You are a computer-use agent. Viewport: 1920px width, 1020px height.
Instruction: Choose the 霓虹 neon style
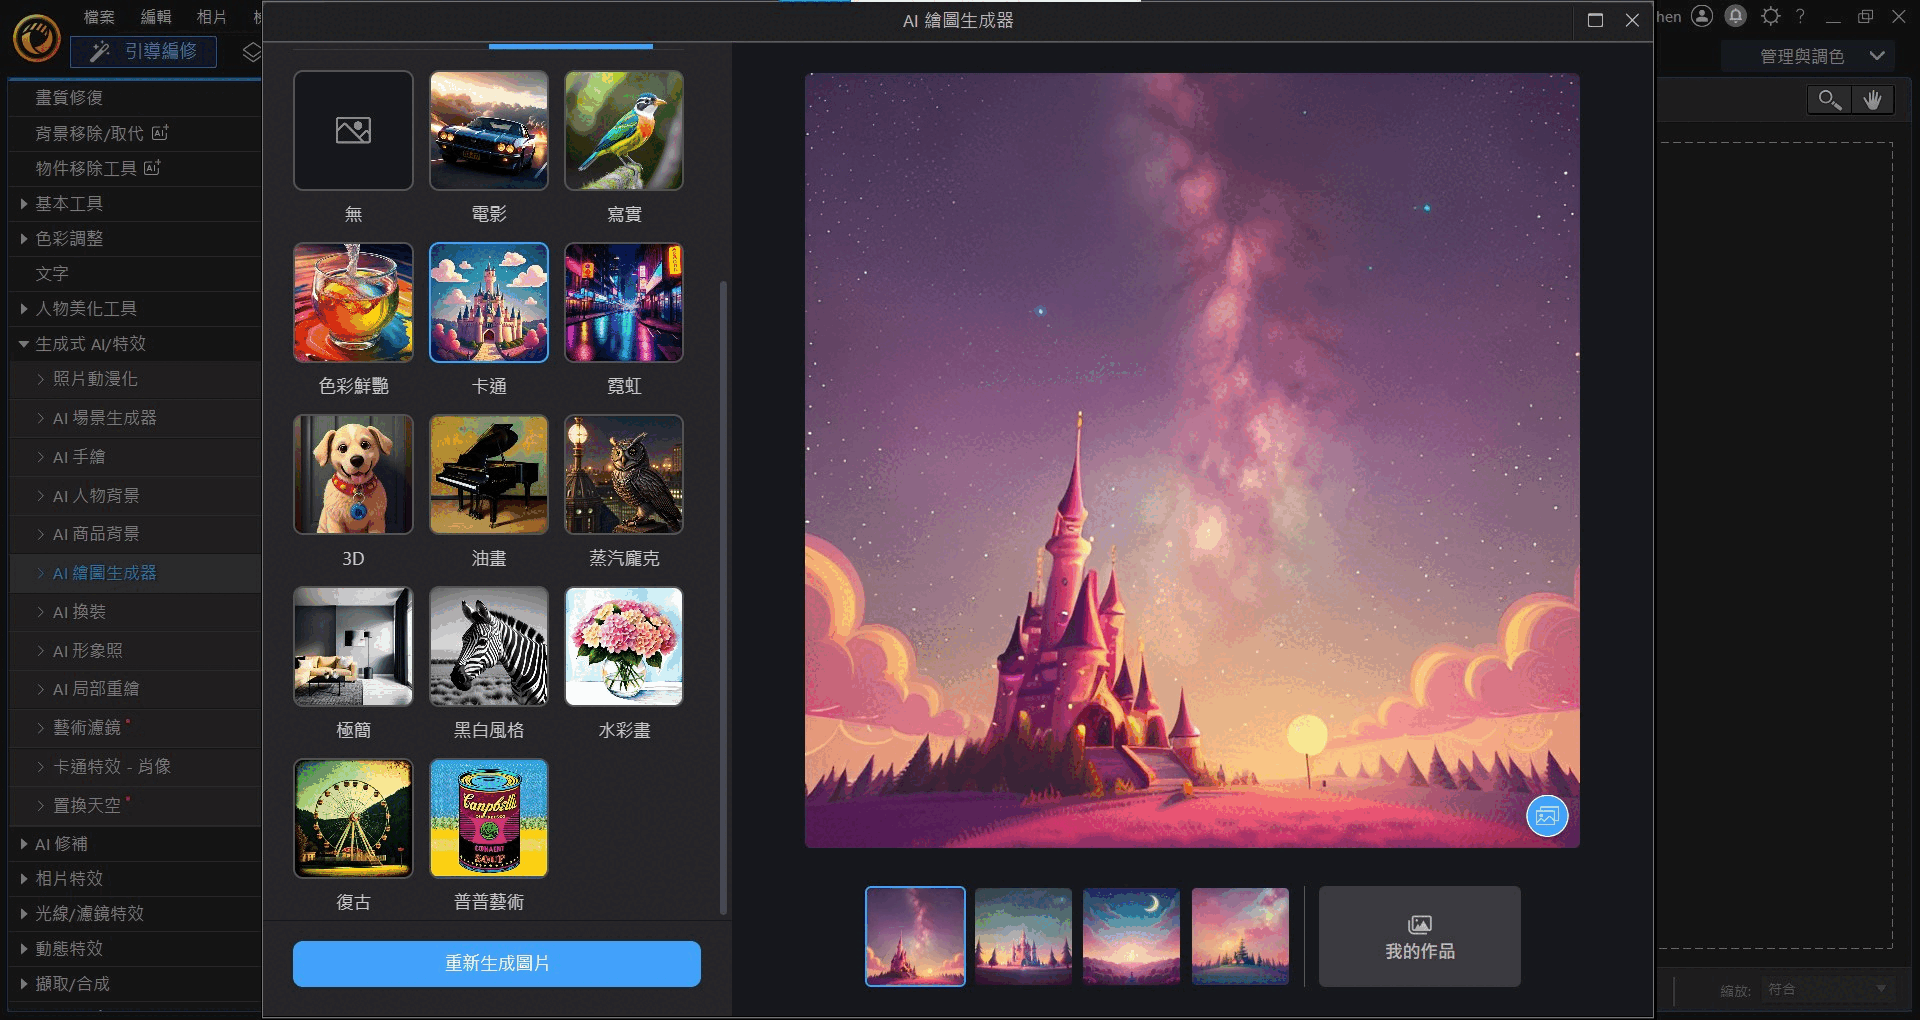pos(624,302)
